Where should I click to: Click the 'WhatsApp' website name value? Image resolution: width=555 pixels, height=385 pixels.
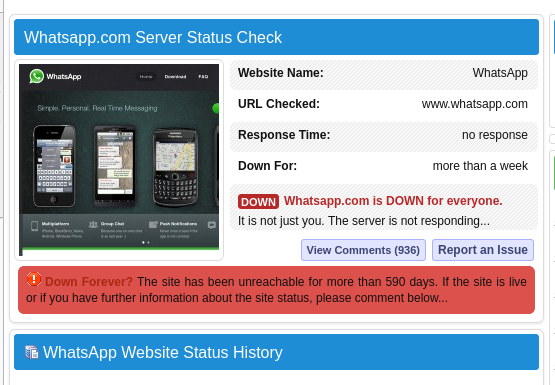pyautogui.click(x=500, y=73)
